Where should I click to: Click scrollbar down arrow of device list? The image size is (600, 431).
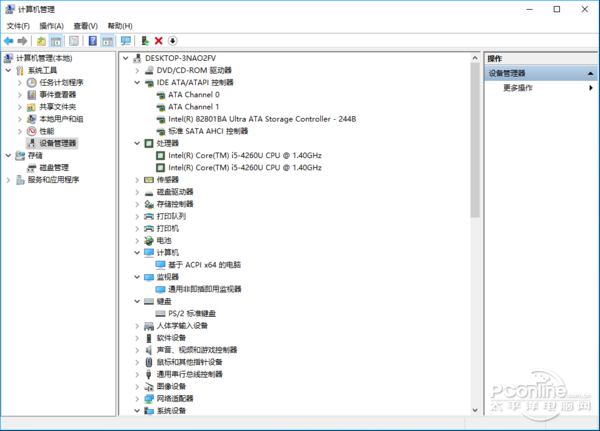point(475,410)
